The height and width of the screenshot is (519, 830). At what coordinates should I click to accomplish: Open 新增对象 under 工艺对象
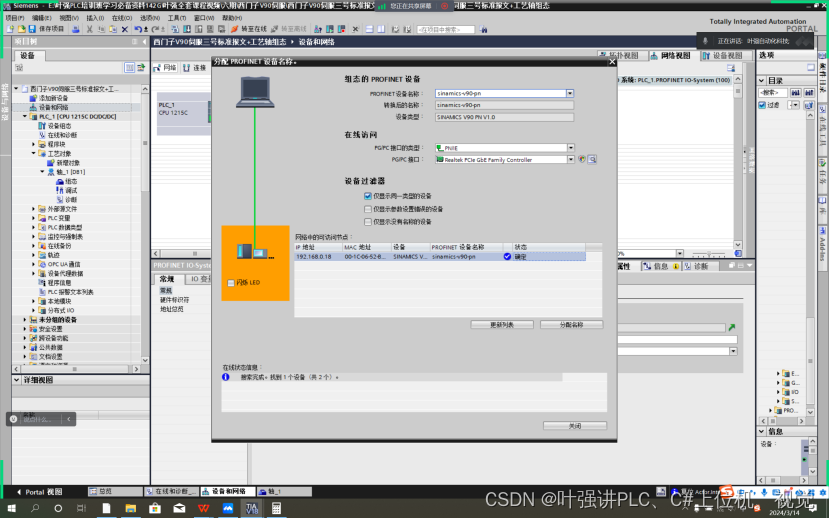click(64, 163)
